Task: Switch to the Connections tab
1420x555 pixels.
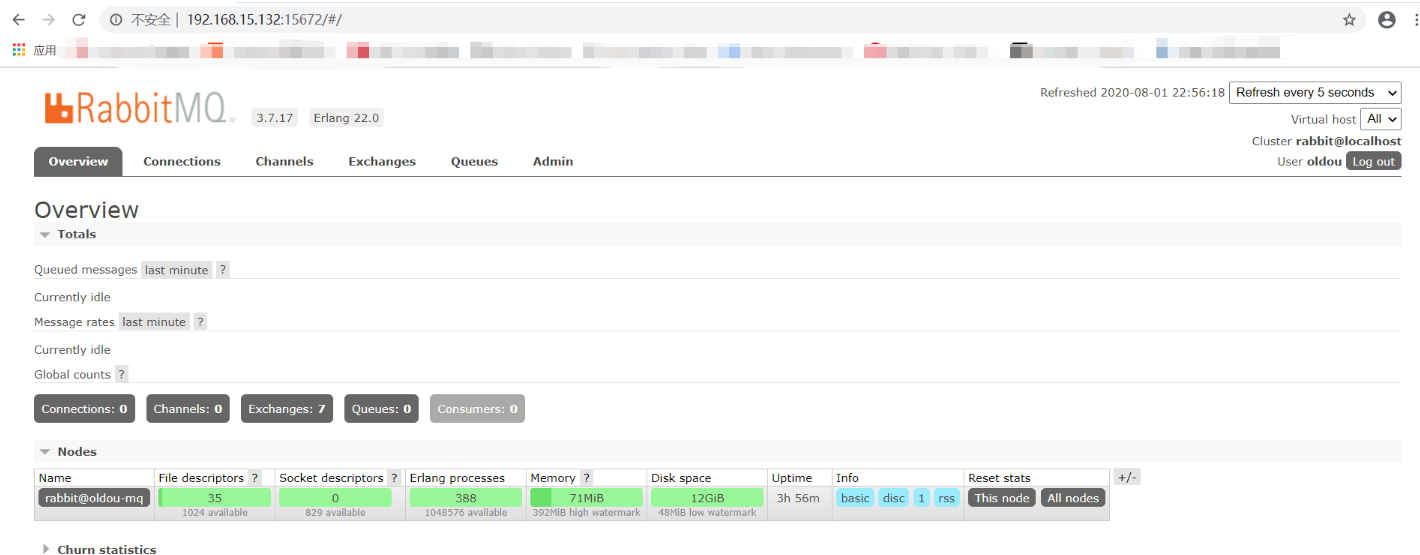Action: click(182, 162)
